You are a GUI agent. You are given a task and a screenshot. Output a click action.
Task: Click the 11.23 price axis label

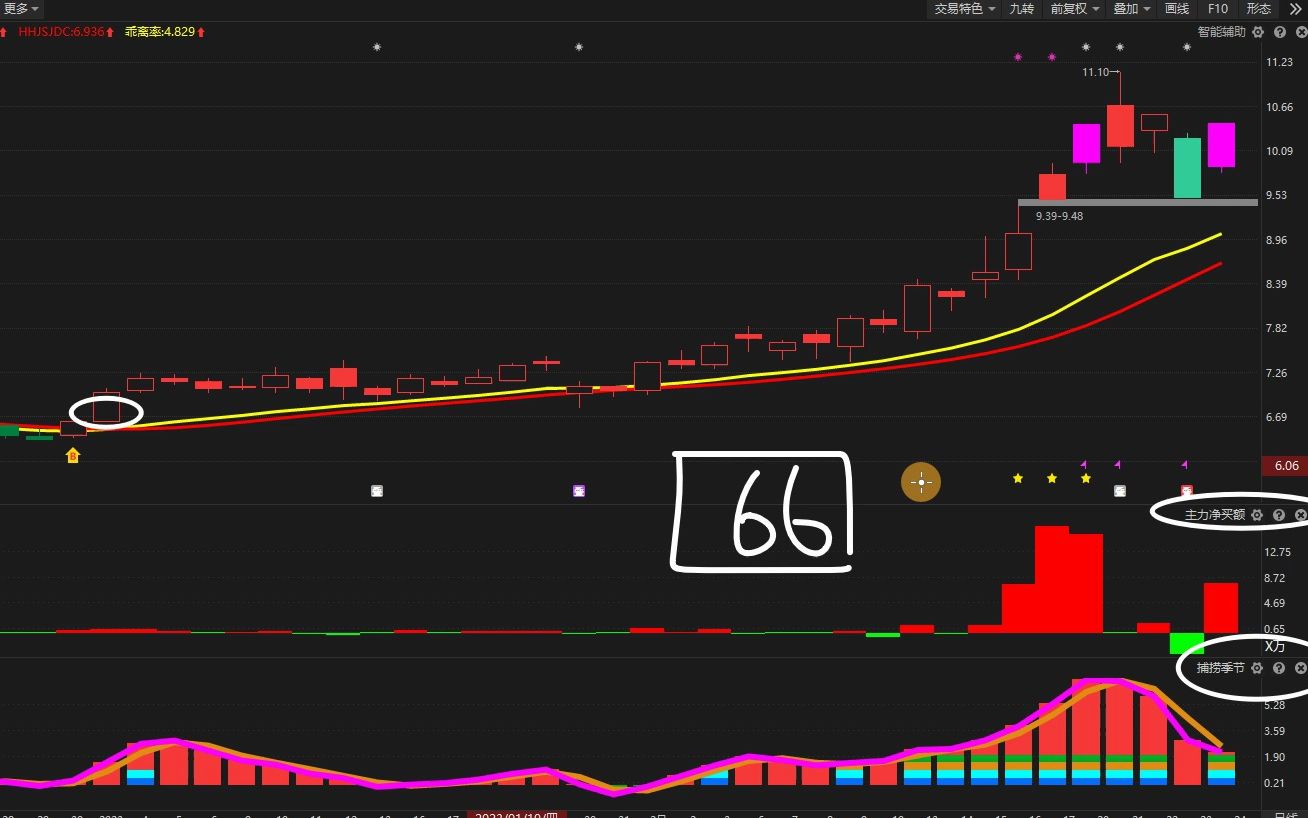[x=1279, y=62]
